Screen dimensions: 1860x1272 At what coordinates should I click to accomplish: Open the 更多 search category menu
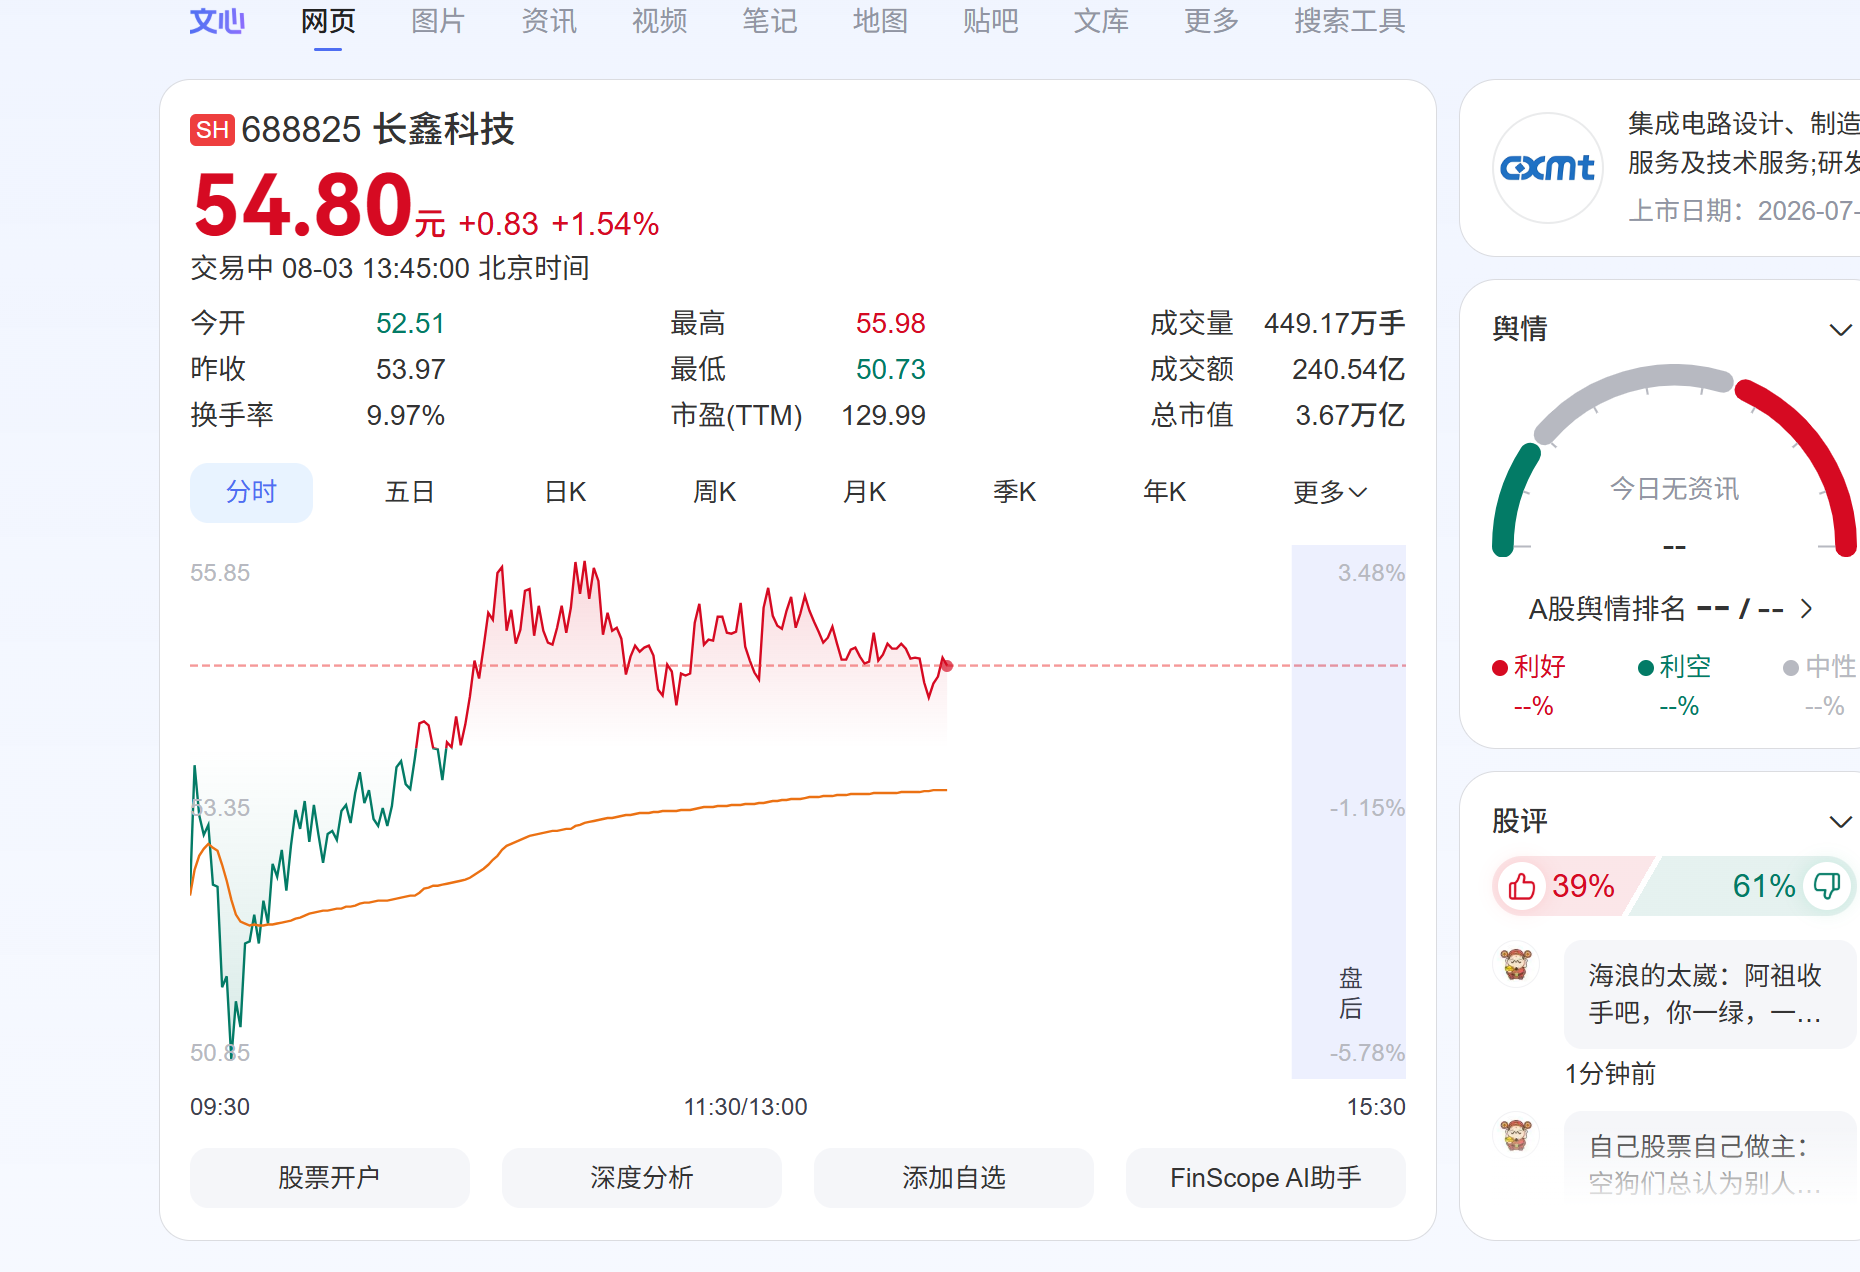click(x=1211, y=21)
